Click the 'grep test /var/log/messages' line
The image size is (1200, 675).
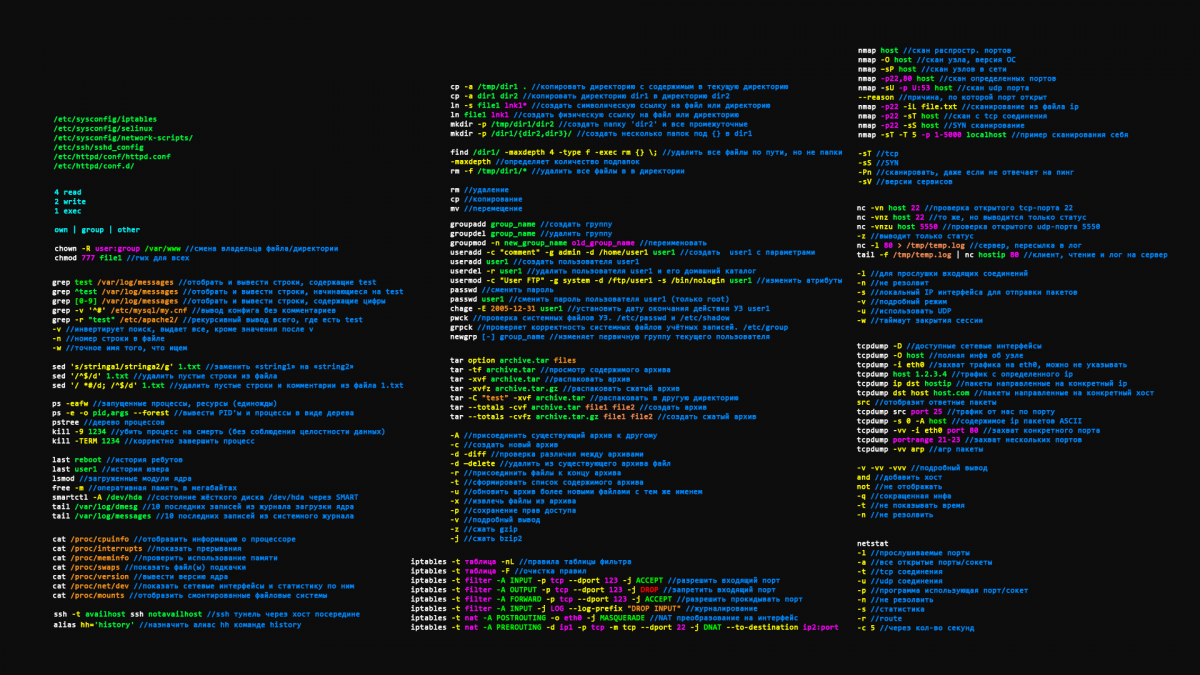[x=215, y=283]
